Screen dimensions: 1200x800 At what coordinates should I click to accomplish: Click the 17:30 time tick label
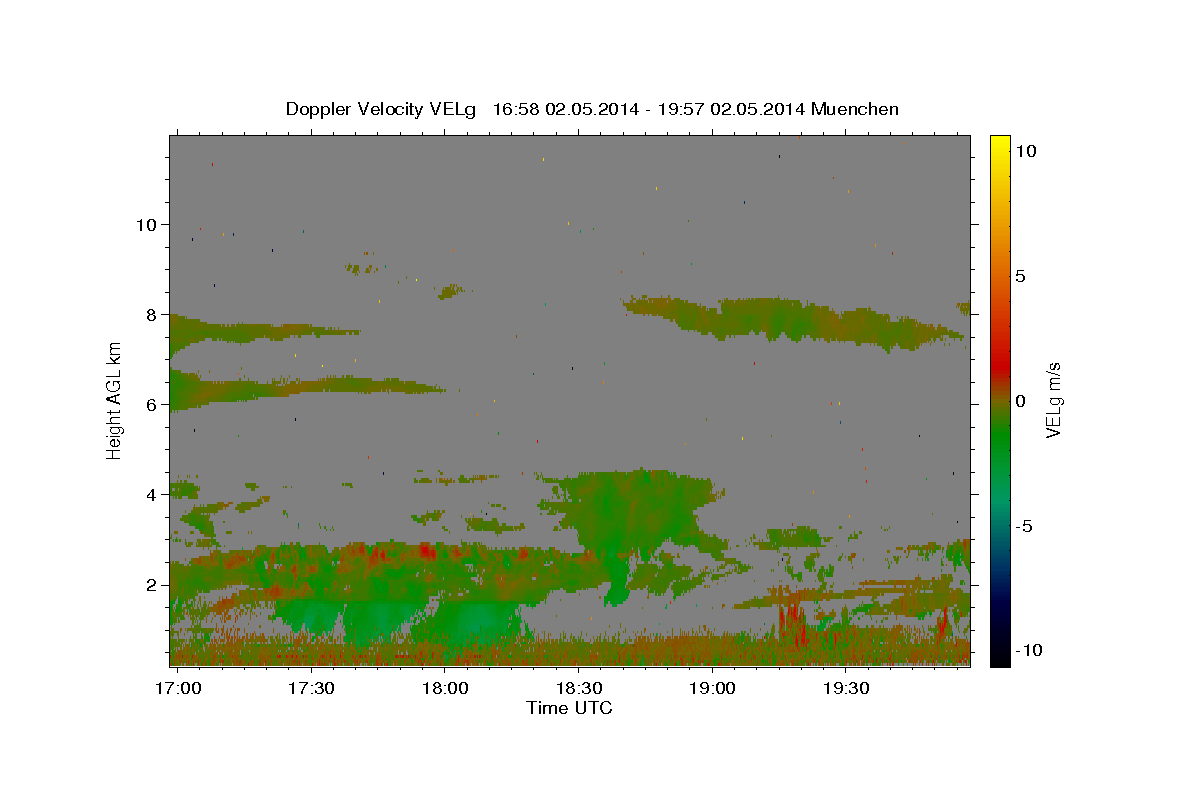[312, 689]
